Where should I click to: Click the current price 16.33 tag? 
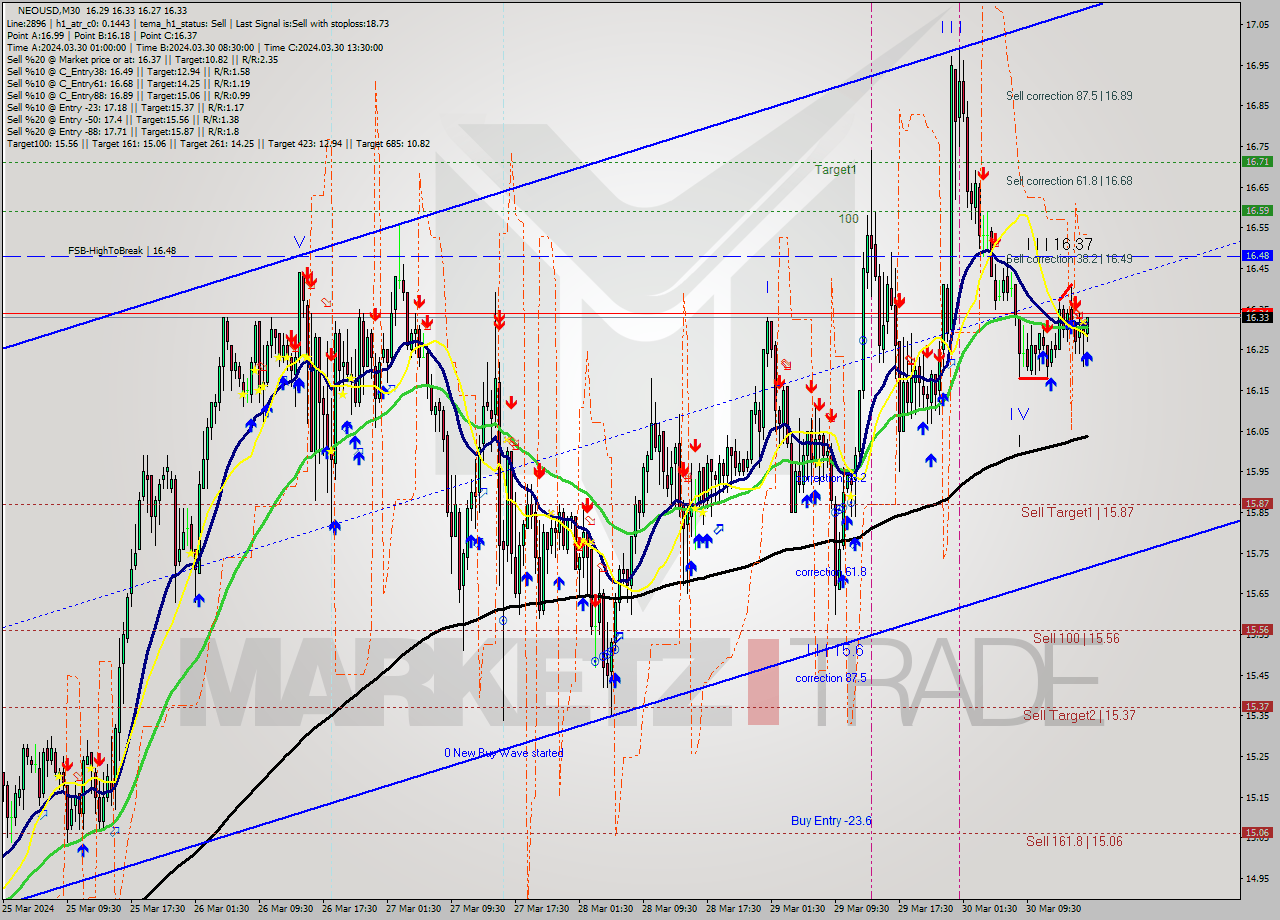point(1257,317)
